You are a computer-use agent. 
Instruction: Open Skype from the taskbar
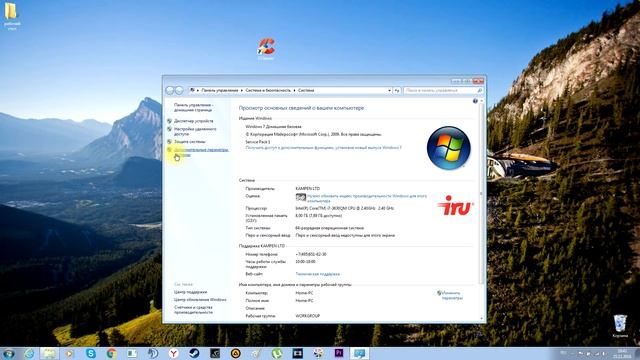pos(91,353)
